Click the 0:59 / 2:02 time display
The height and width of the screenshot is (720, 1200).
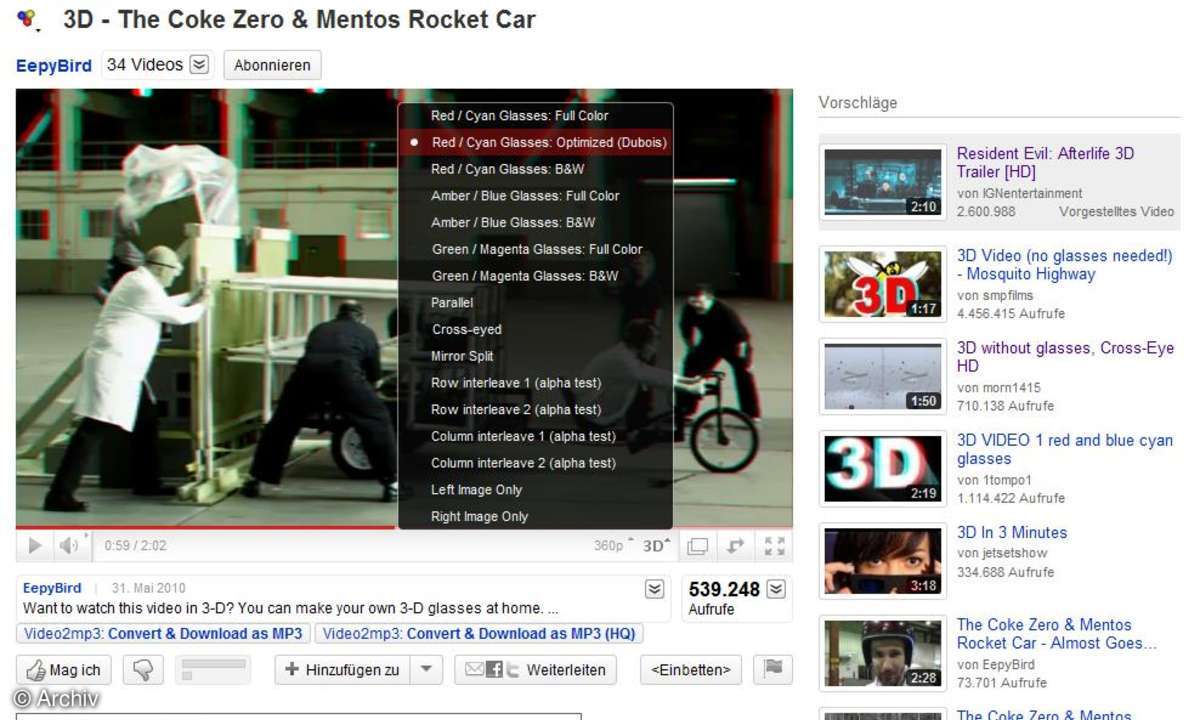(x=135, y=546)
